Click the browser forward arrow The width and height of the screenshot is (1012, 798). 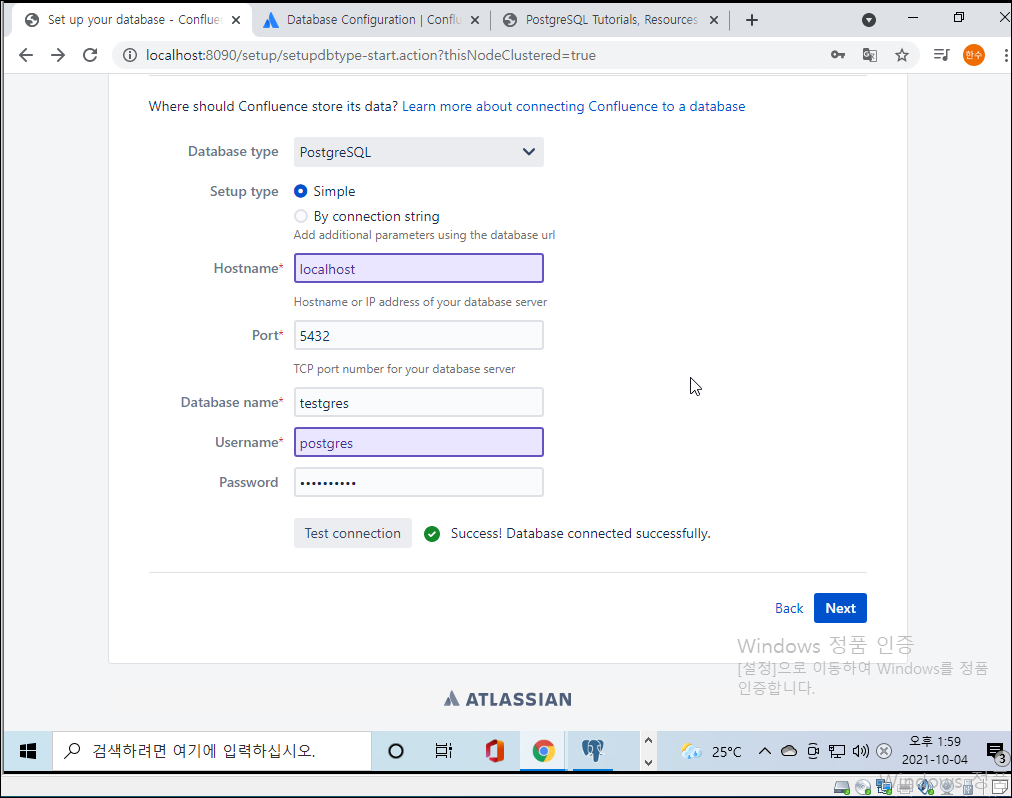pos(58,56)
